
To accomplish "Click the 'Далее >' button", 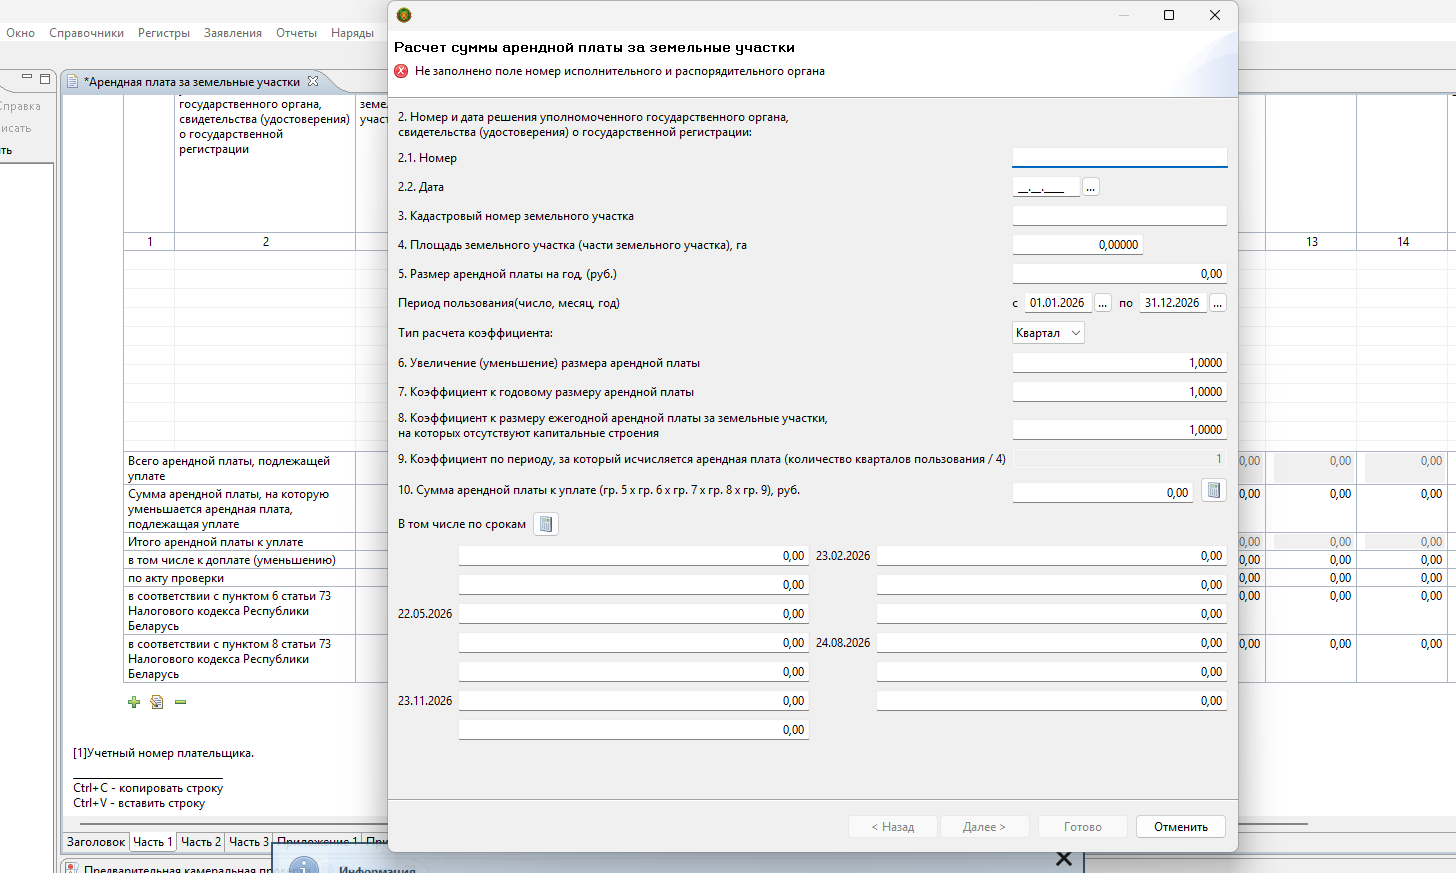I will click(x=984, y=827).
